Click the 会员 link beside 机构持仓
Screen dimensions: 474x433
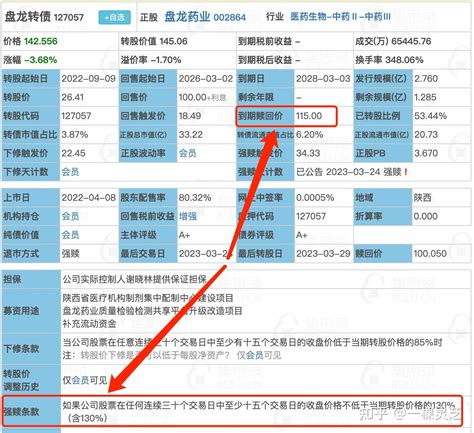point(70,216)
